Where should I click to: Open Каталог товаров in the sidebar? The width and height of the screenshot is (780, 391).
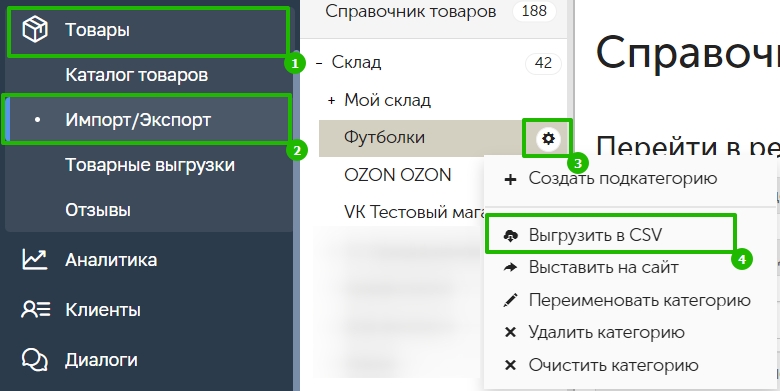pyautogui.click(x=137, y=75)
